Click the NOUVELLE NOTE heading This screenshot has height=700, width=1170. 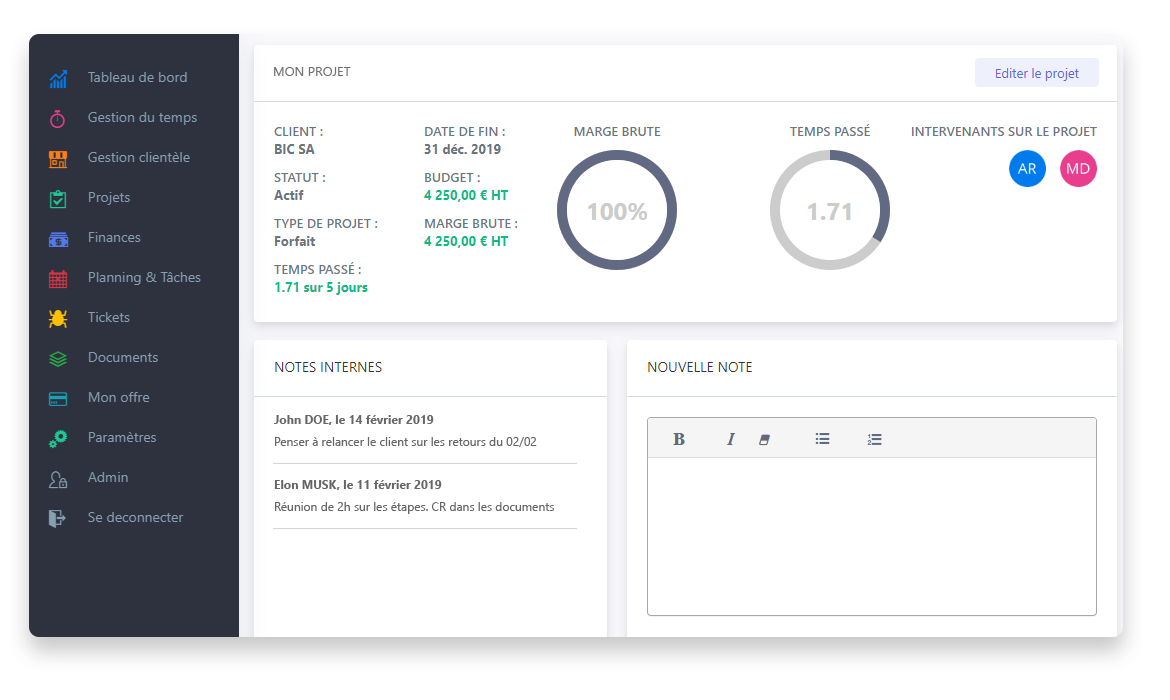click(699, 367)
